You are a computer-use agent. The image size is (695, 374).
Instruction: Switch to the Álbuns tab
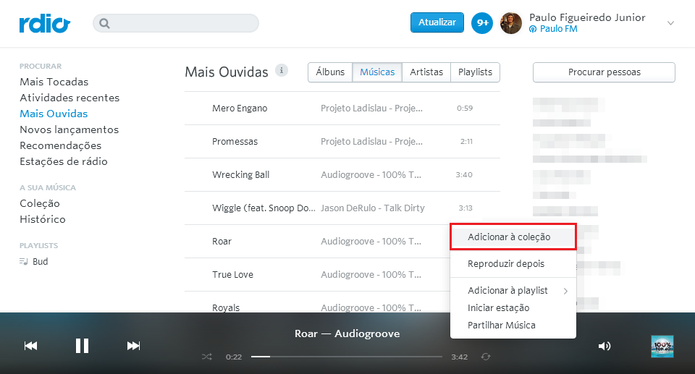point(330,72)
